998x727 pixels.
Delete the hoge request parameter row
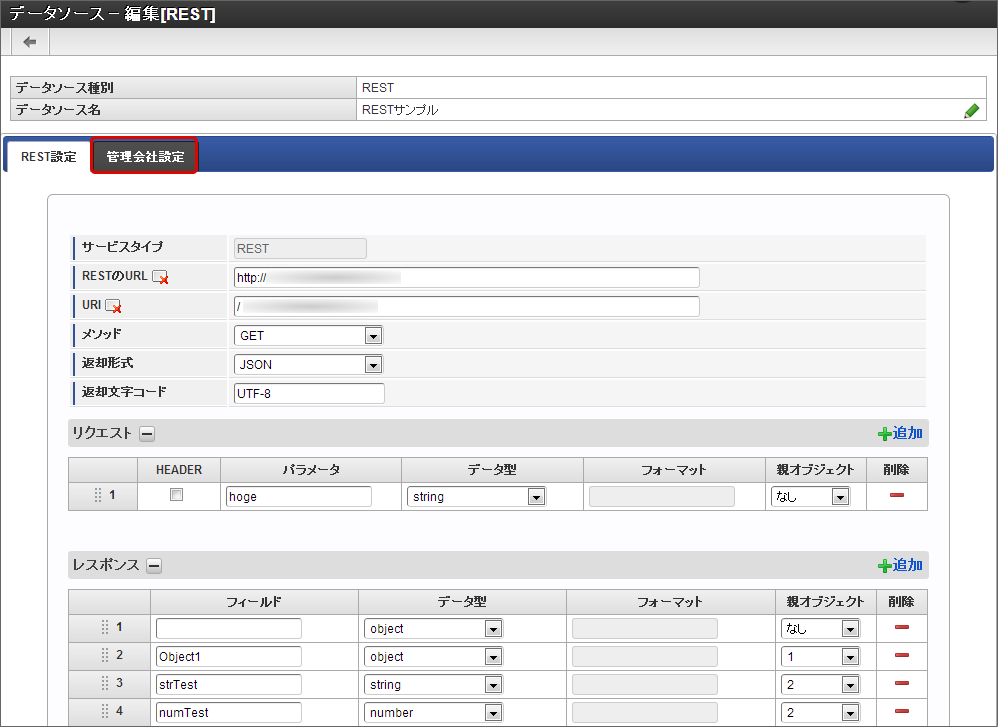pyautogui.click(x=896, y=496)
